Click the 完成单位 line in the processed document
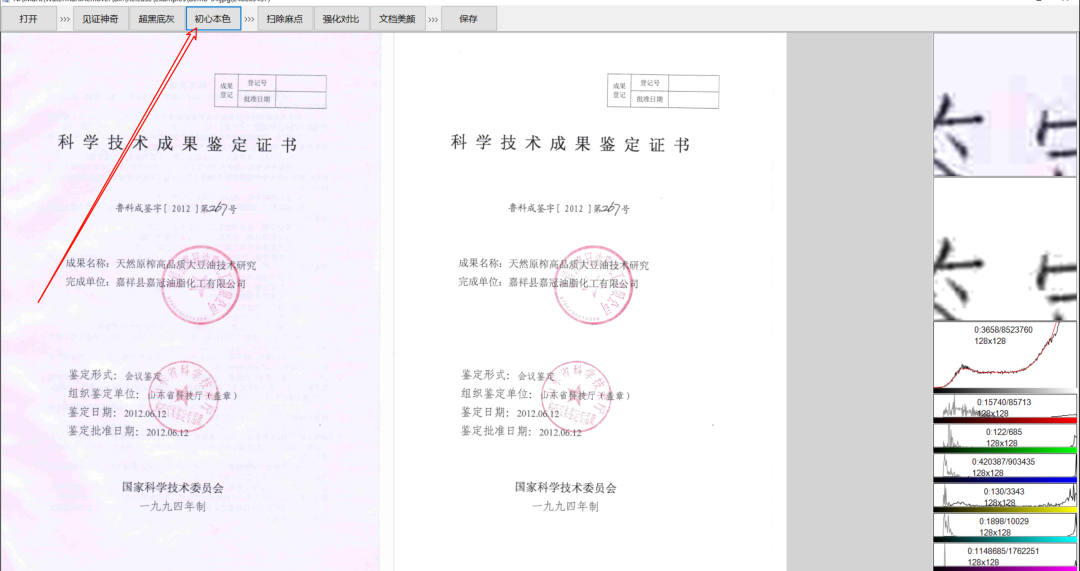1080x571 pixels. coord(548,282)
